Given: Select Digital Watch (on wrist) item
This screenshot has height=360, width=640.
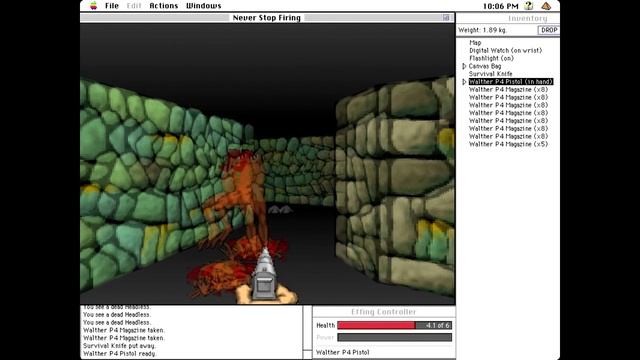Looking at the screenshot, I should pyautogui.click(x=505, y=50).
